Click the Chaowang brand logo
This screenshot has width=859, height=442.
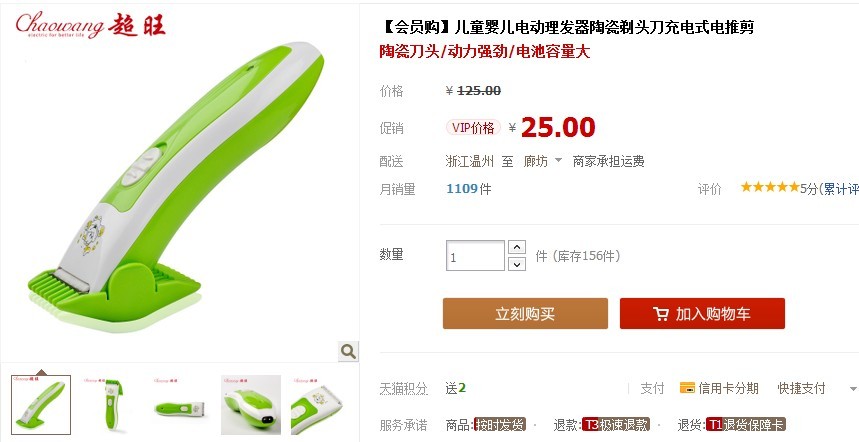pos(90,25)
